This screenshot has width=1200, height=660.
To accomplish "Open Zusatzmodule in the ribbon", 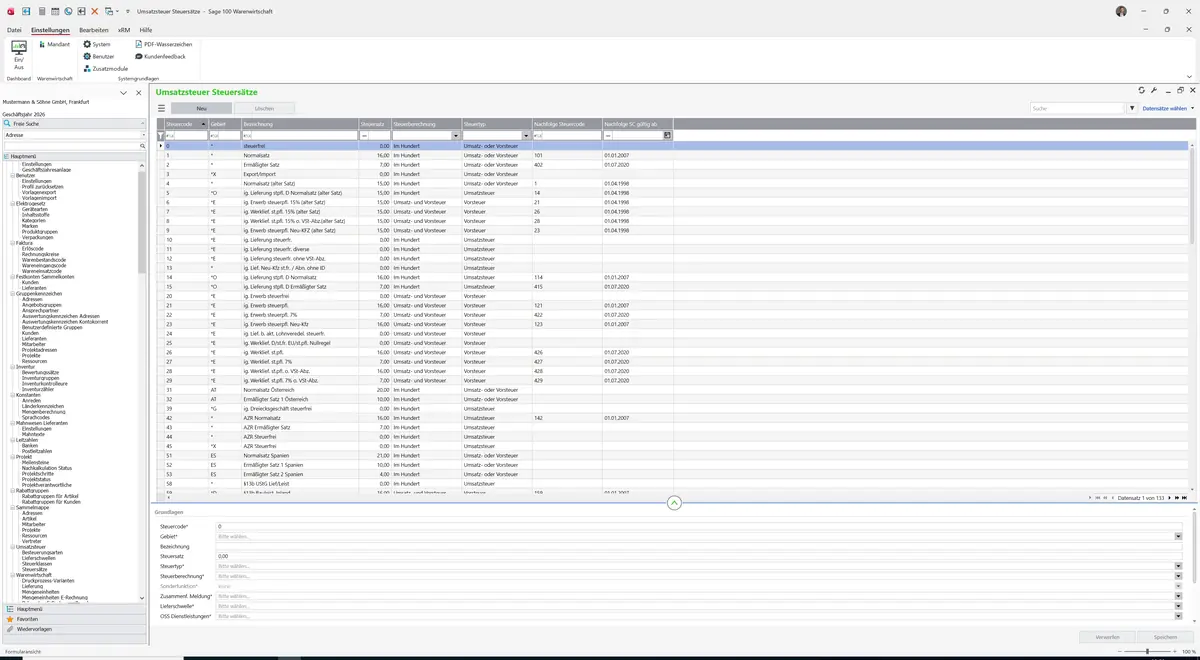I will tap(105, 68).
